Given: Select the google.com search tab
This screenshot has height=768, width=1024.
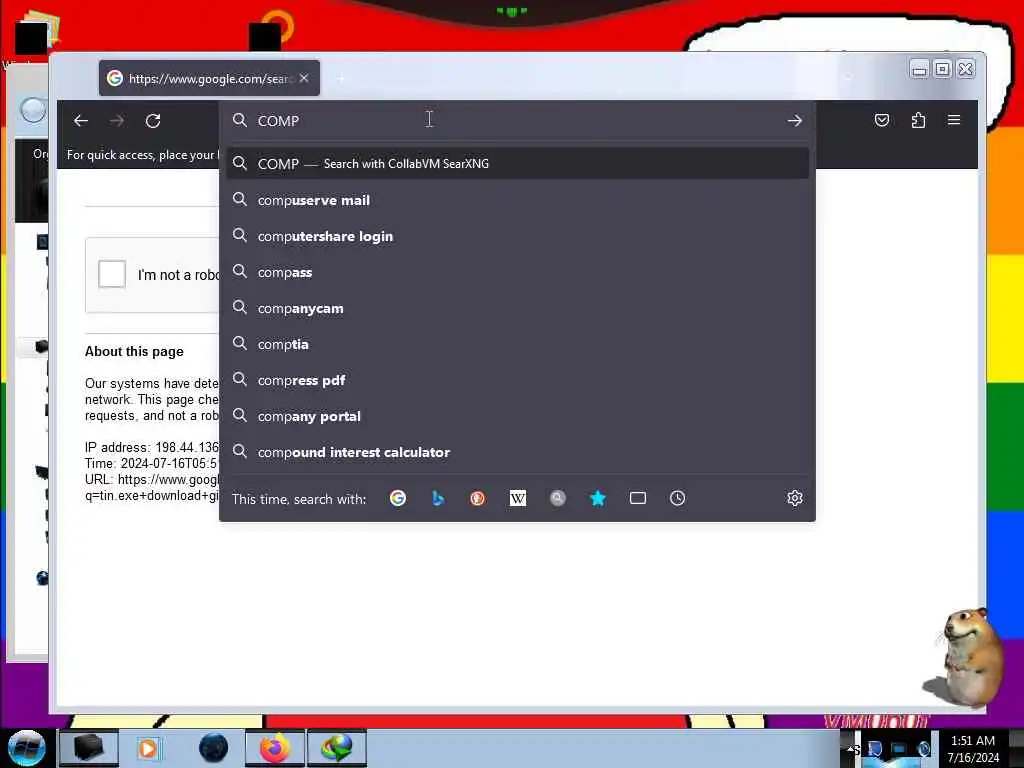Looking at the screenshot, I should (209, 78).
